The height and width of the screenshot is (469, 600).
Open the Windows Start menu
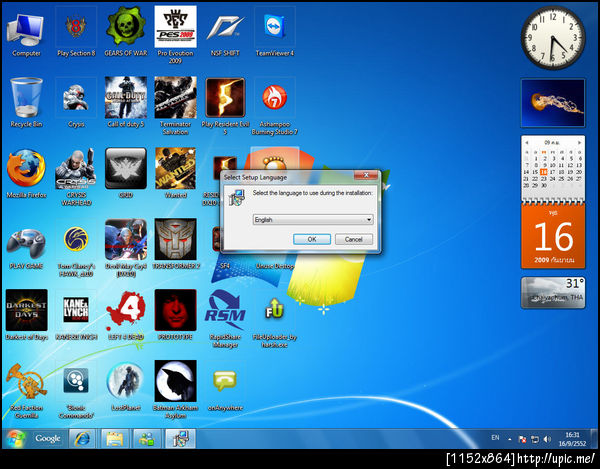[15, 438]
